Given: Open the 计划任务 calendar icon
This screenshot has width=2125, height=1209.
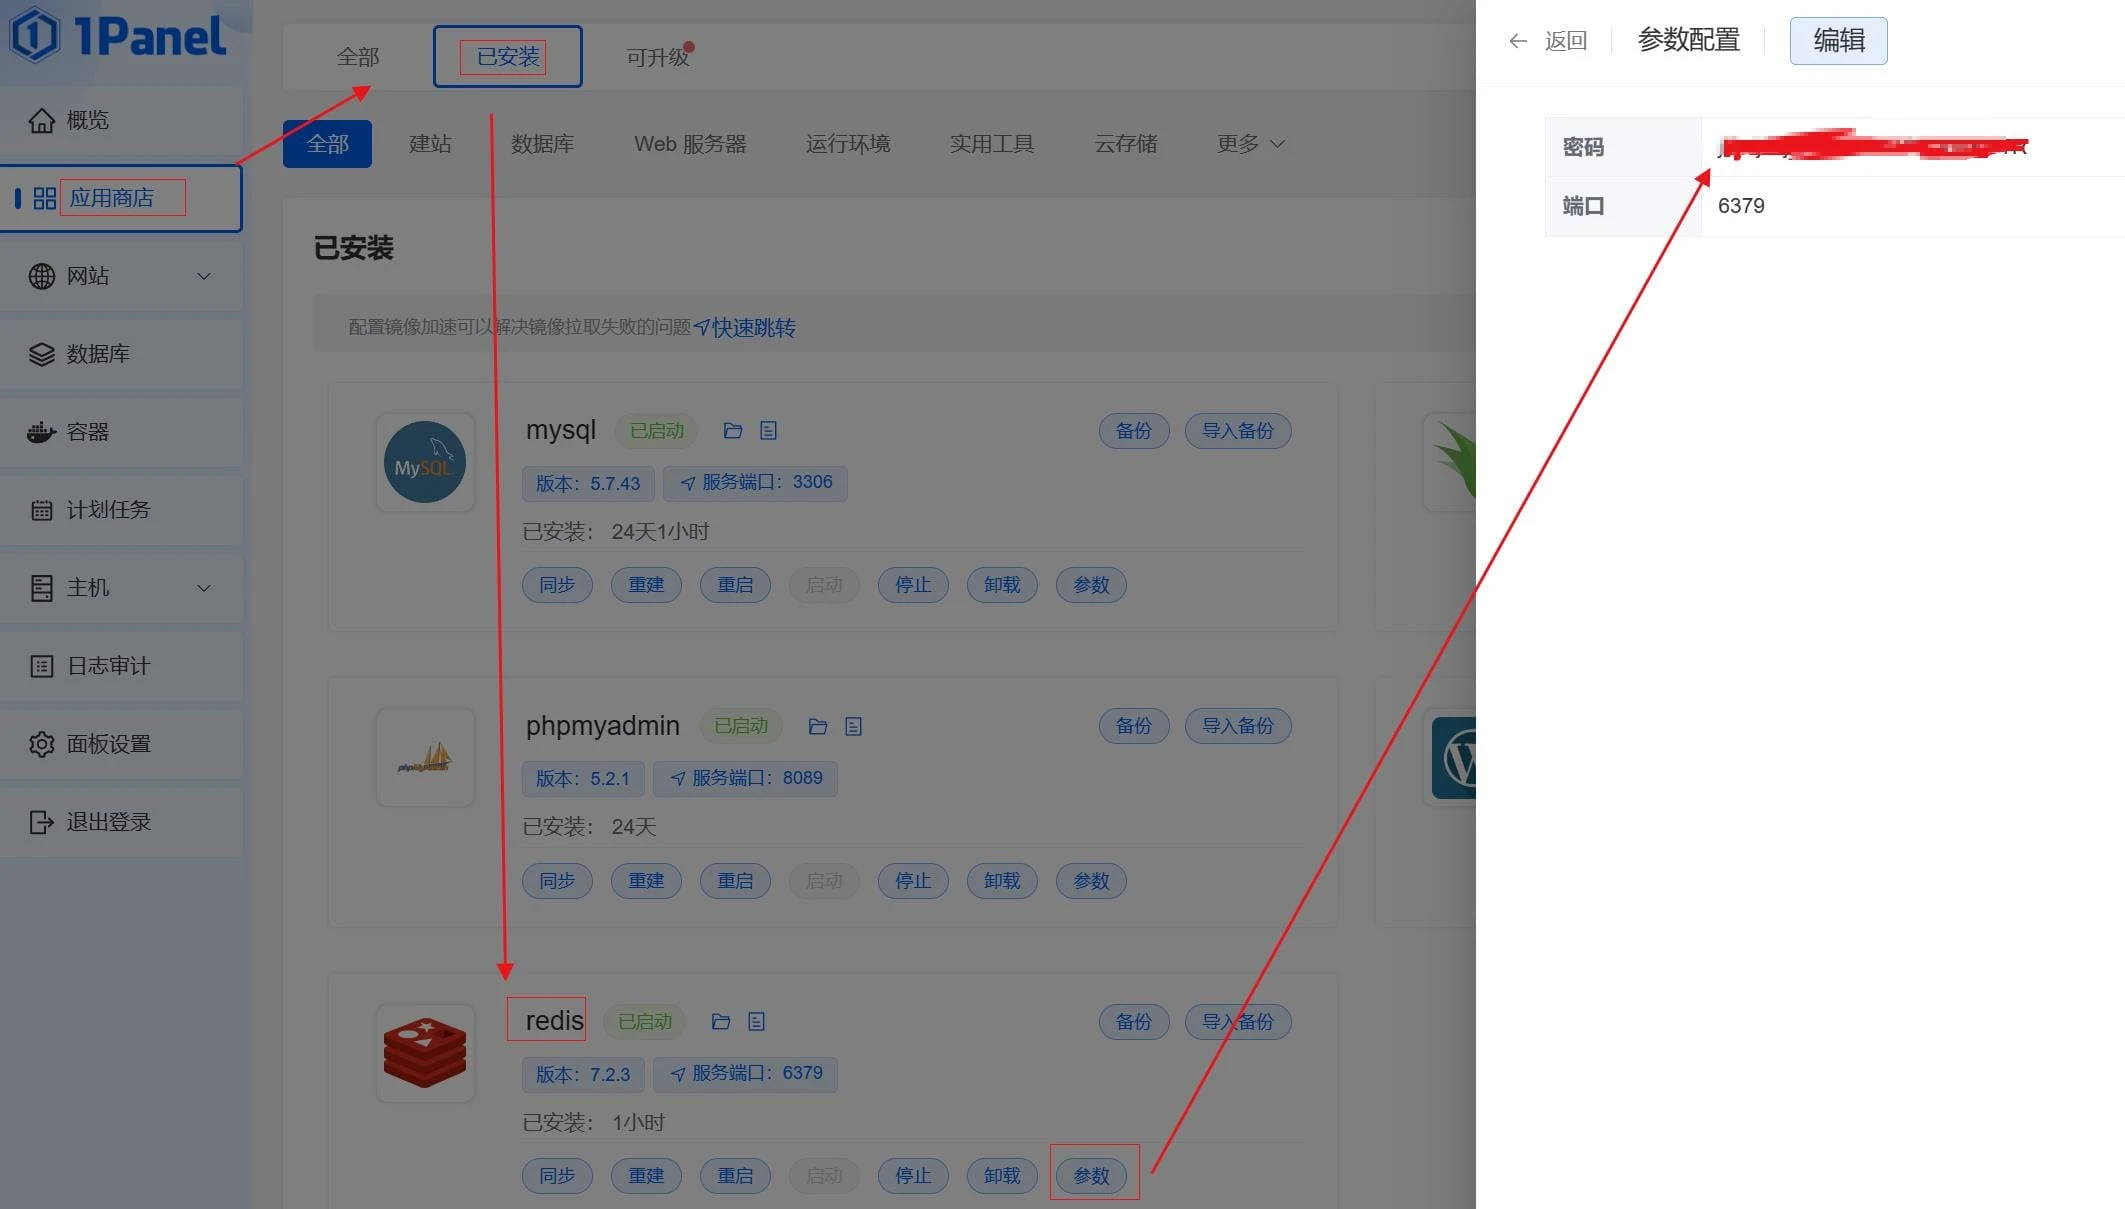Looking at the screenshot, I should tap(41, 510).
